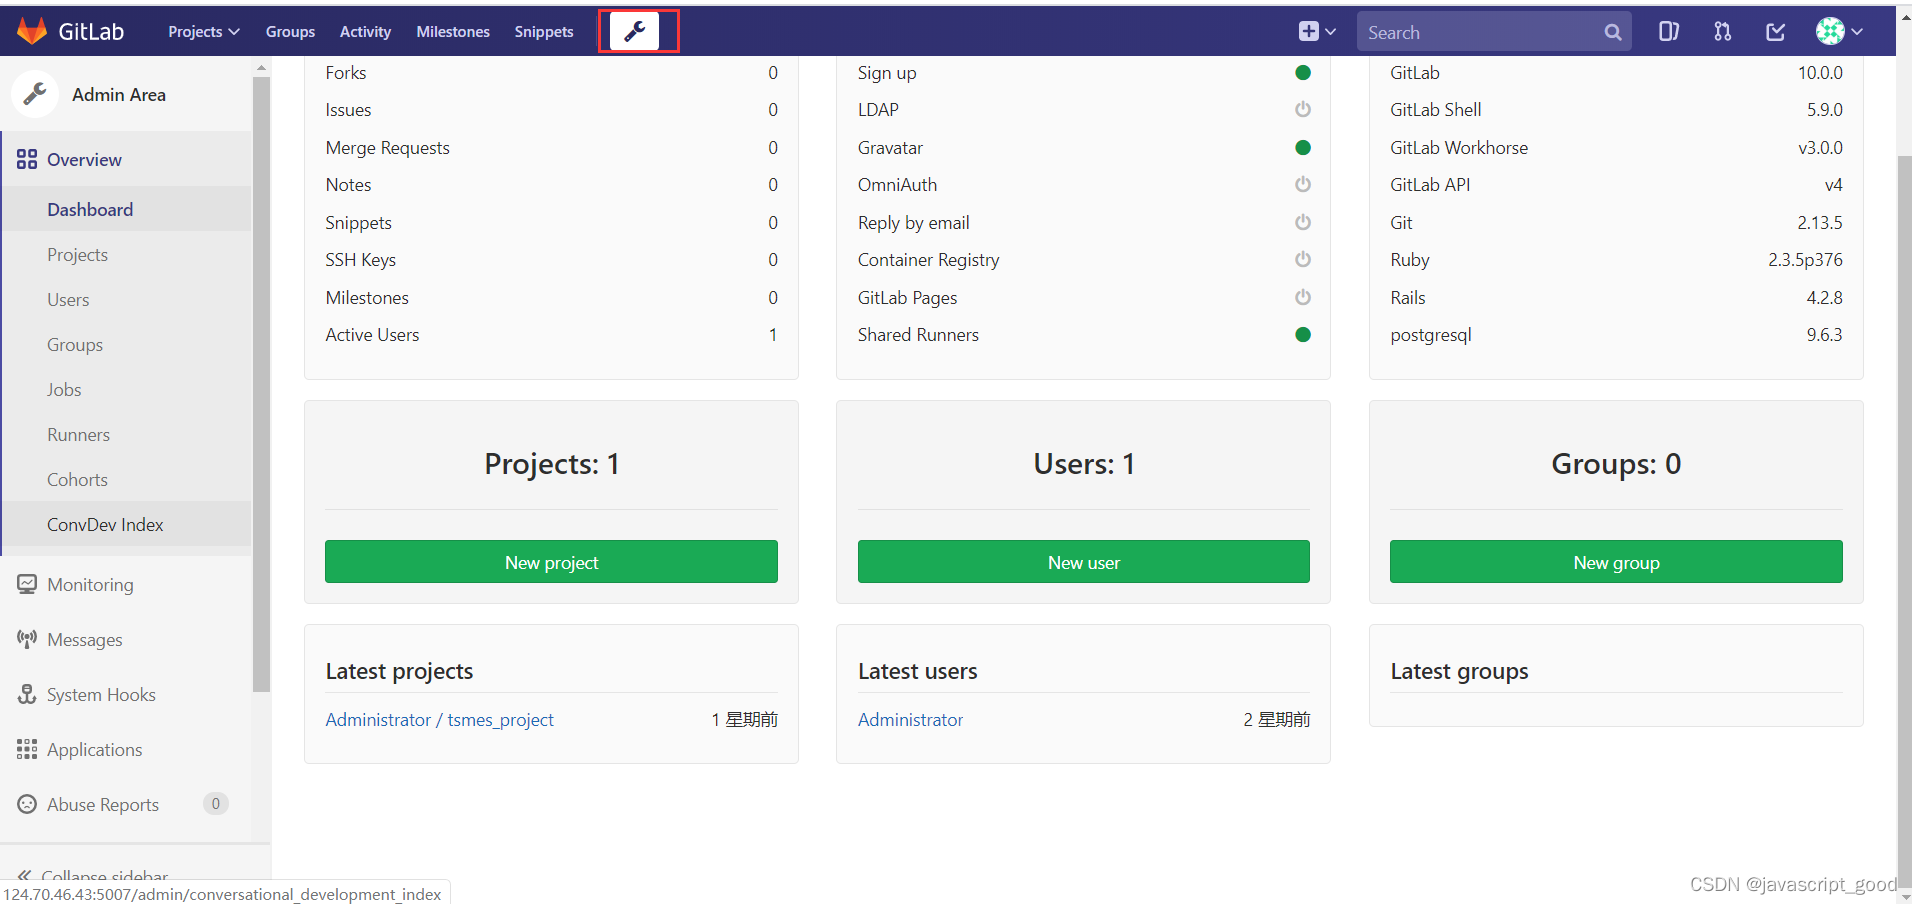Open Cohorts in the admin sidebar
The image size is (1912, 904).
click(x=77, y=479)
